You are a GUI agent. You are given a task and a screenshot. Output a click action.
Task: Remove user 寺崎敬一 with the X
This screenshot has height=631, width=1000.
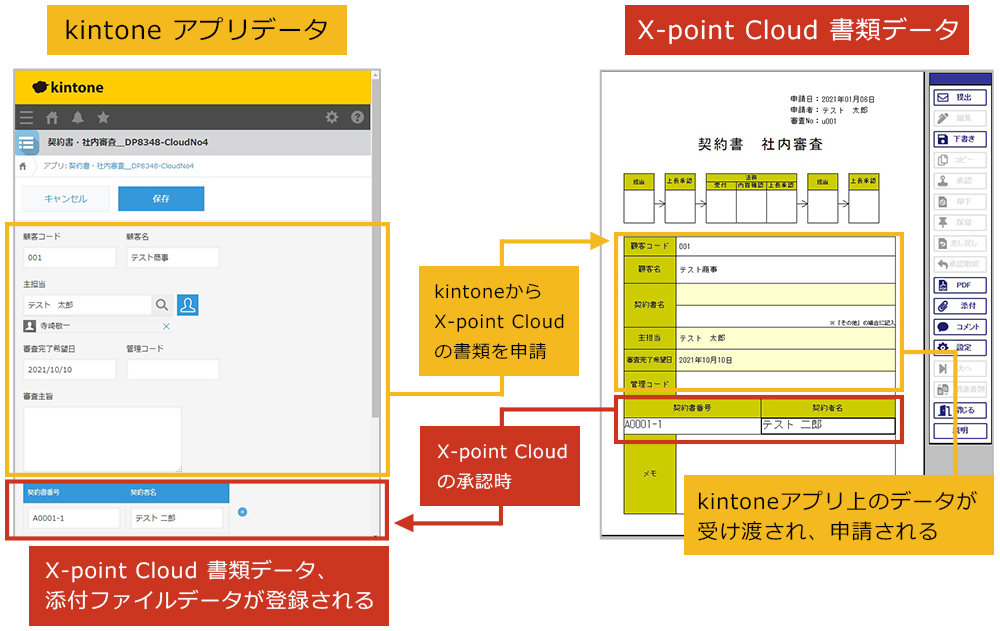(x=166, y=326)
